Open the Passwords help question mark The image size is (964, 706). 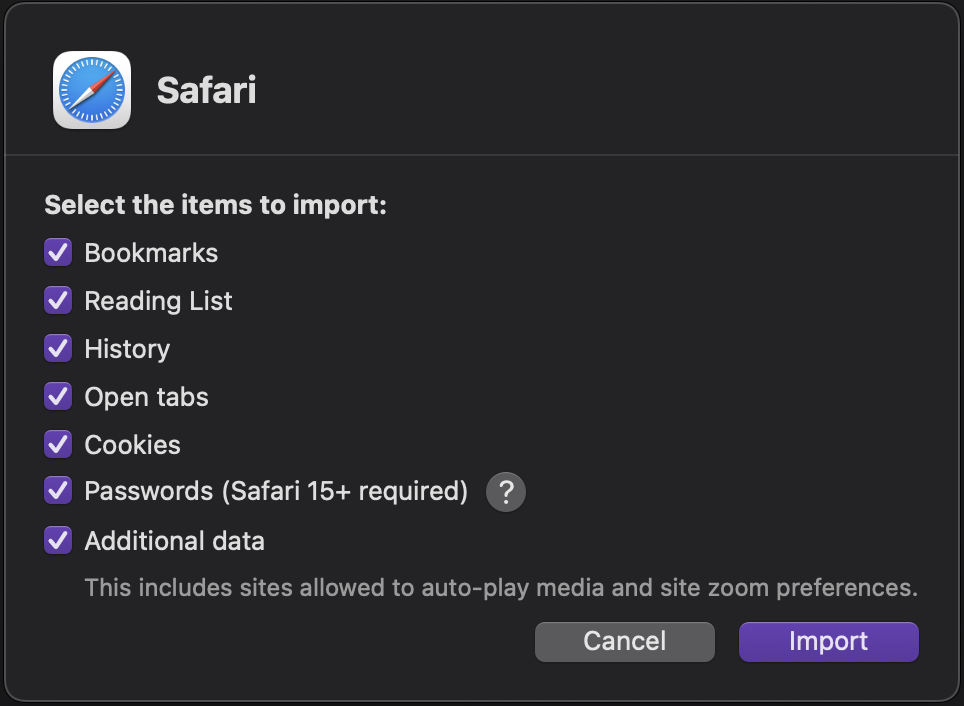[505, 492]
